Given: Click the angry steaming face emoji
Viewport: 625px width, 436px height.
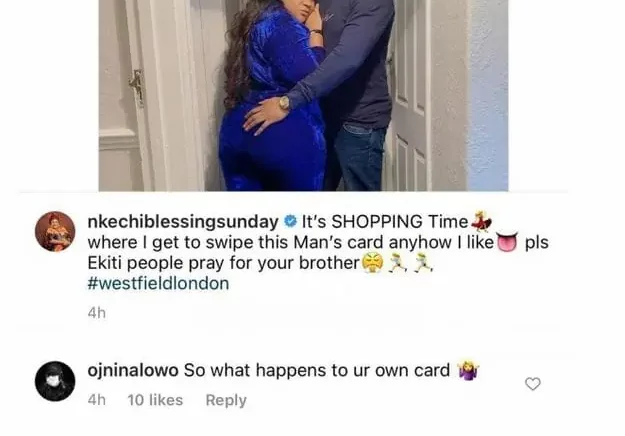Looking at the screenshot, I should pyautogui.click(x=372, y=263).
